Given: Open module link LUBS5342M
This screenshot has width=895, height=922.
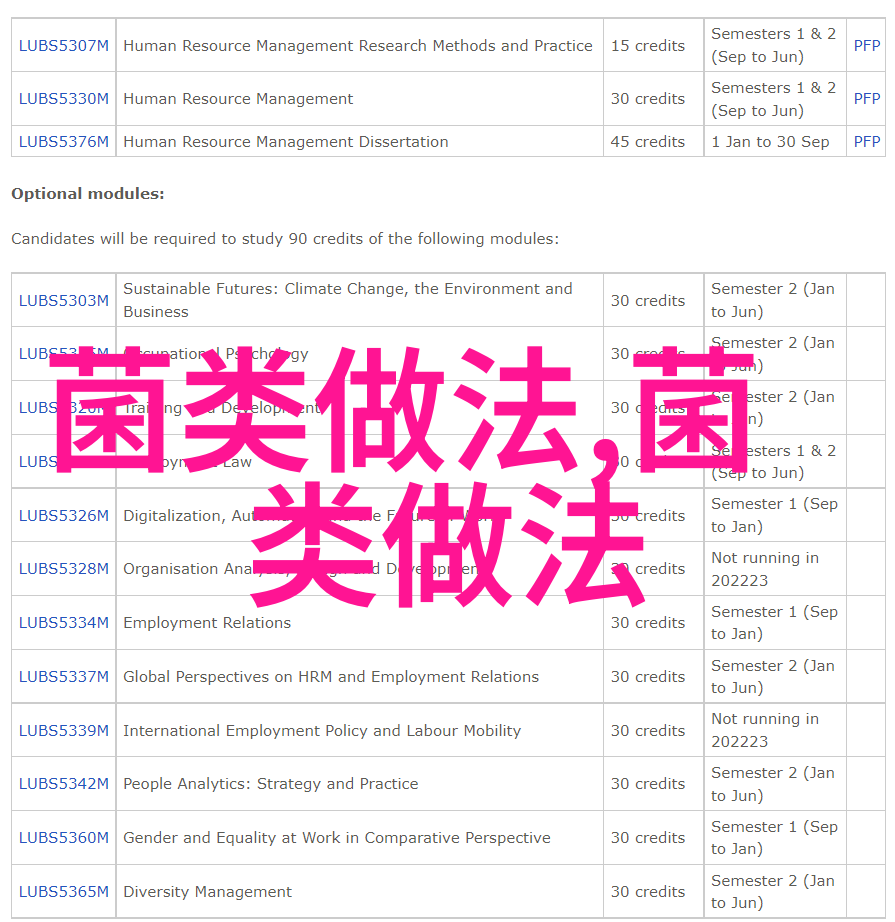Looking at the screenshot, I should tap(64, 784).
